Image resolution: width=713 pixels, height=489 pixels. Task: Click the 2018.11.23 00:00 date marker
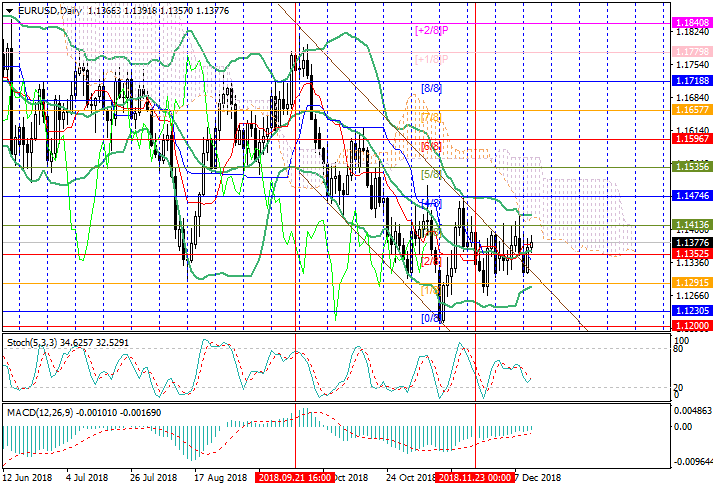point(474,479)
